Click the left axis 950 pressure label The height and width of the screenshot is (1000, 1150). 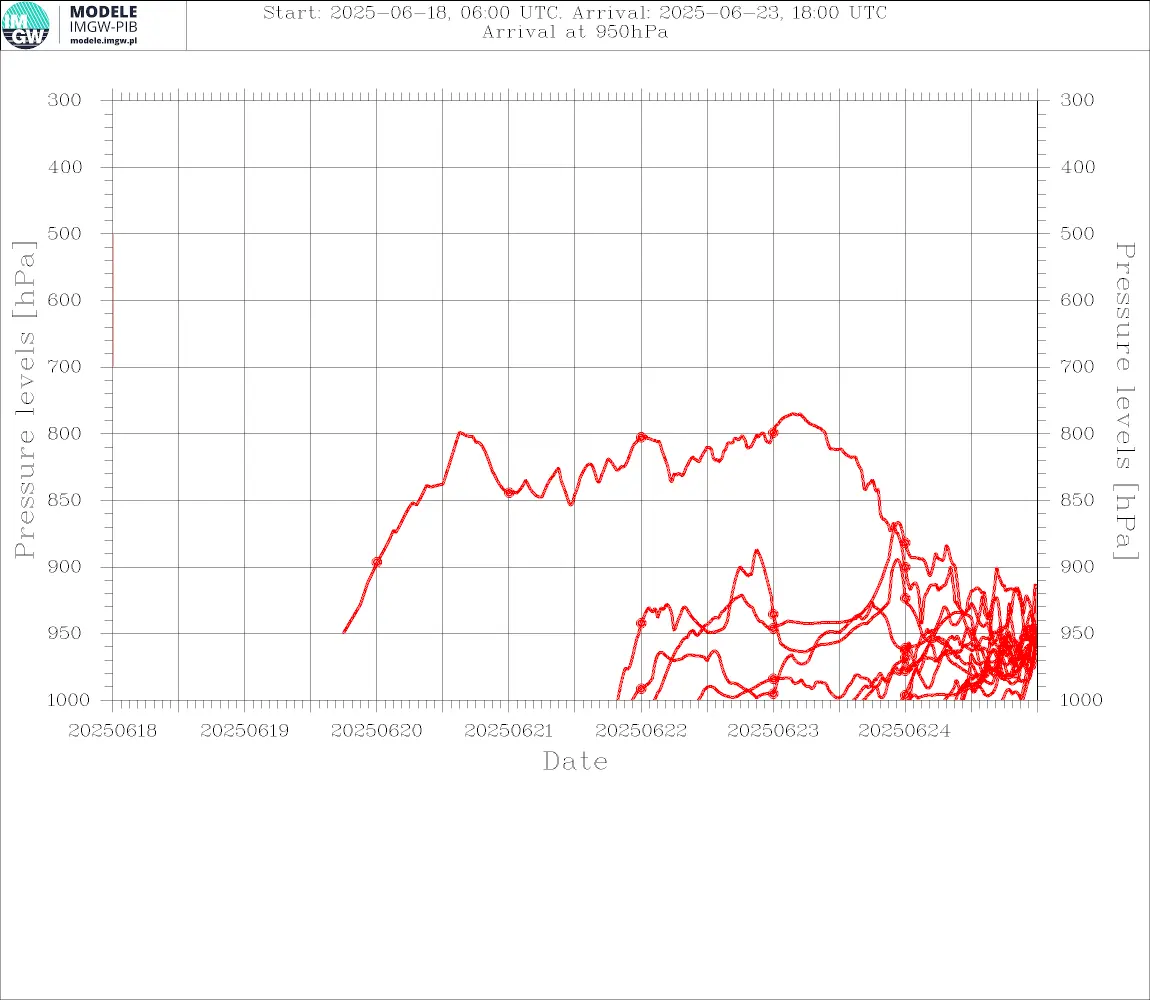[x=65, y=632]
